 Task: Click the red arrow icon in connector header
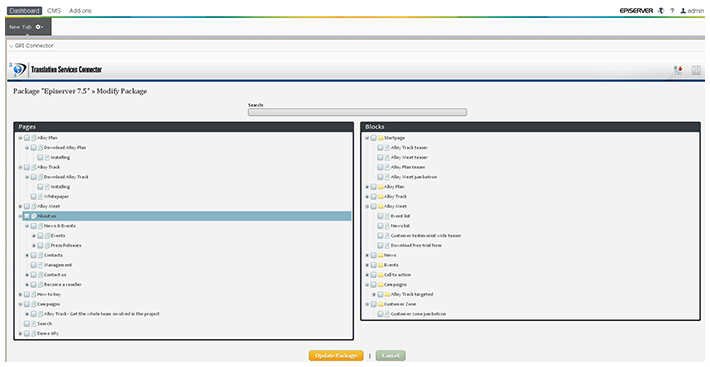678,70
